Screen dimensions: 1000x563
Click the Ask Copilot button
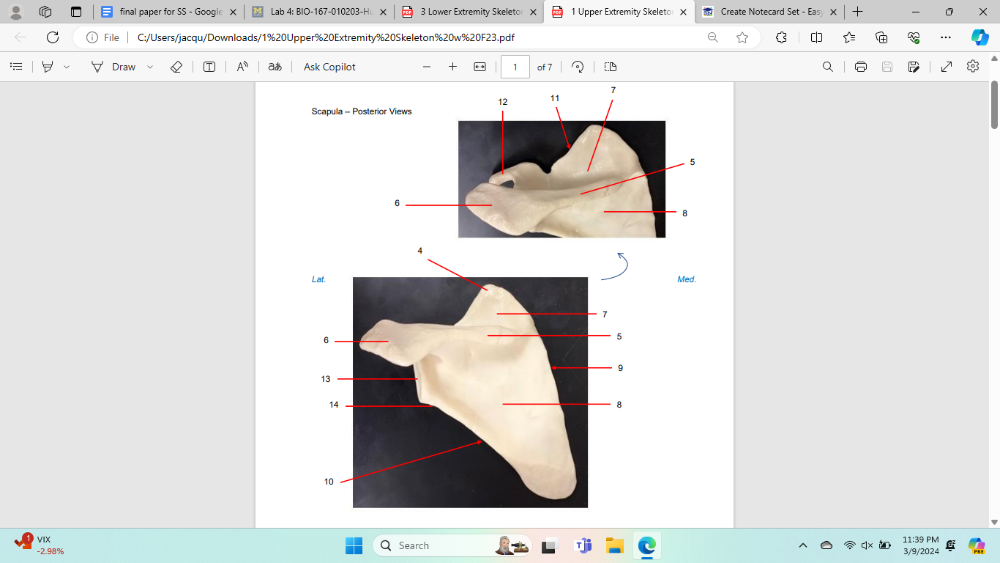(329, 67)
